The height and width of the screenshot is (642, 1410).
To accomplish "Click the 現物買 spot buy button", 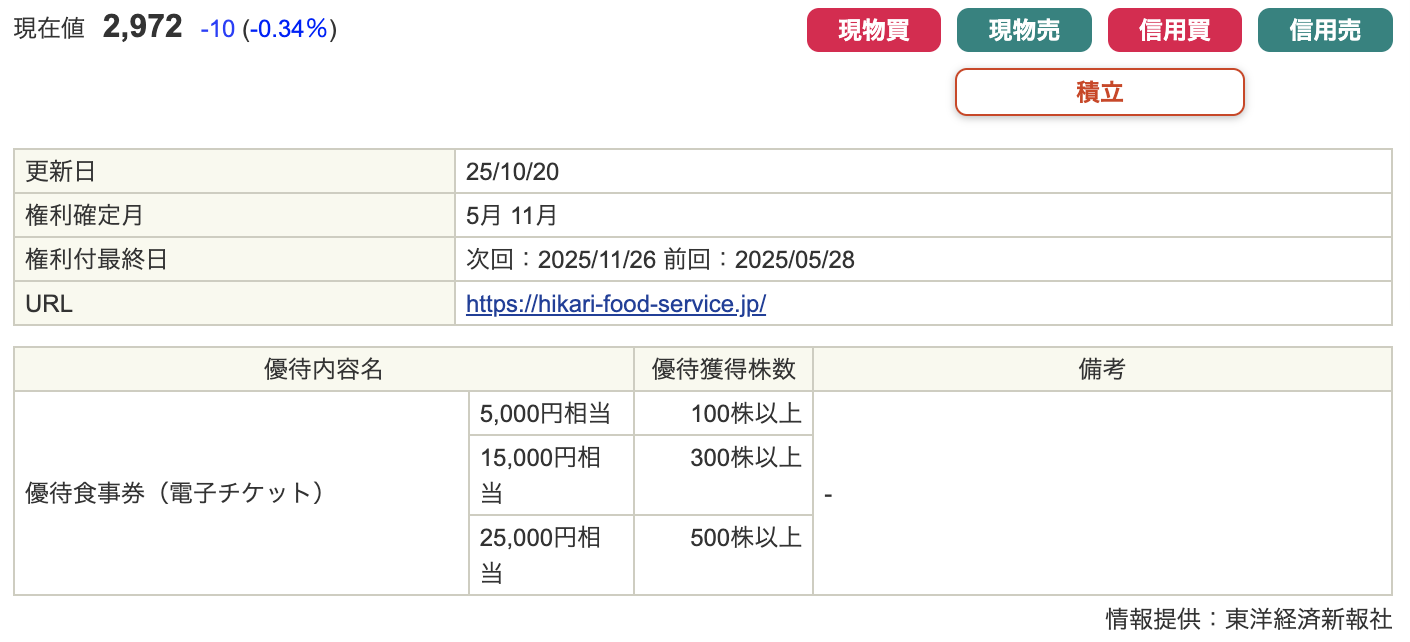I will 873,30.
